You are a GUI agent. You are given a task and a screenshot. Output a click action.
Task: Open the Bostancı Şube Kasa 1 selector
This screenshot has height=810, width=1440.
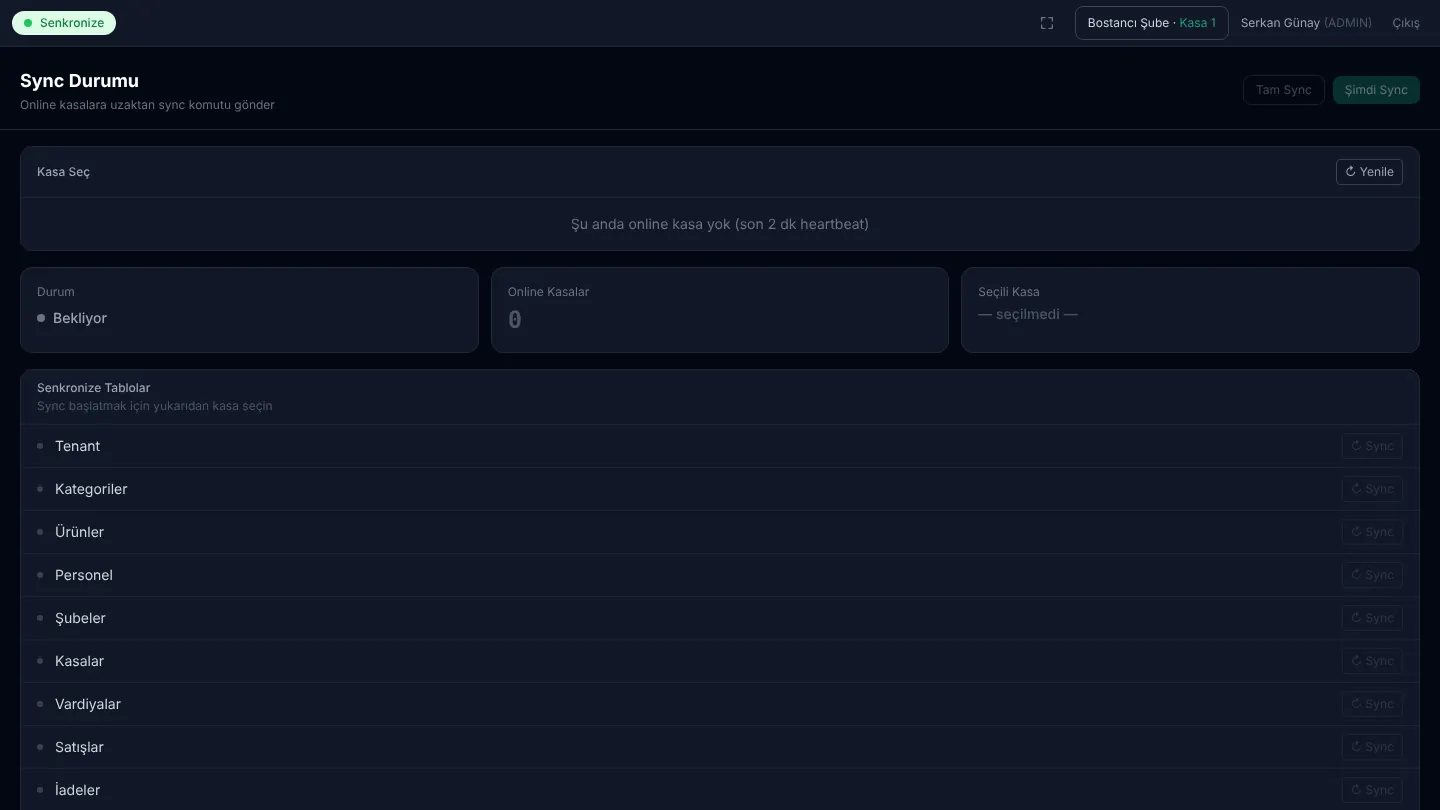point(1152,23)
